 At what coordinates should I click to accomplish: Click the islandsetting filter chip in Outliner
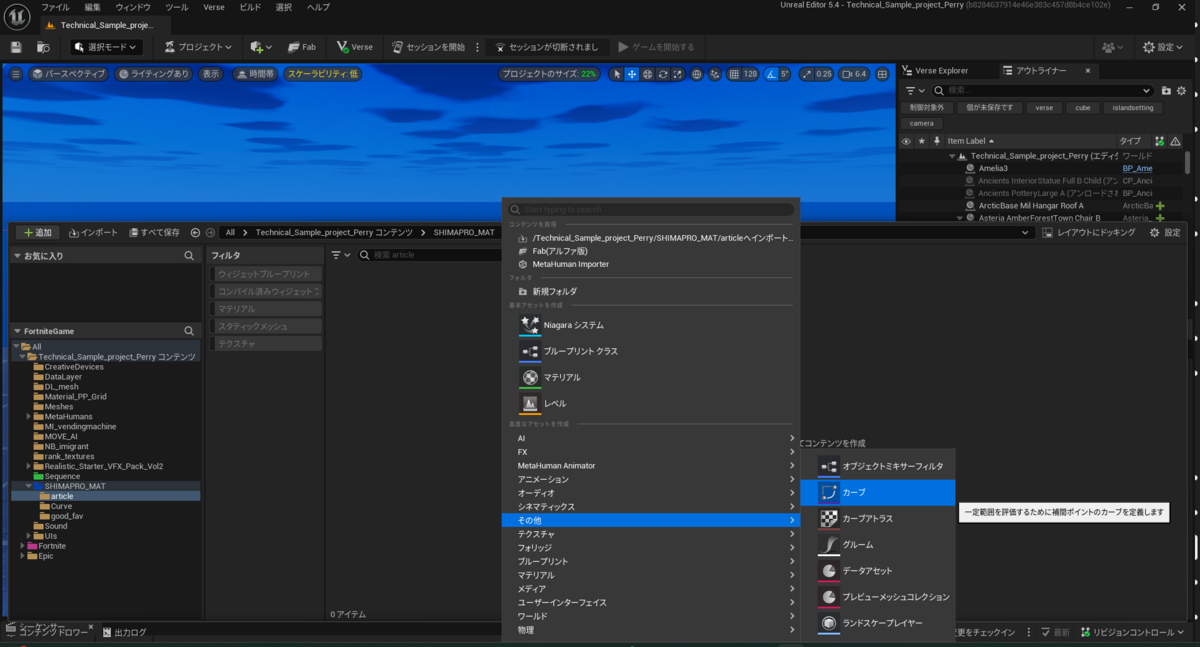1133,107
